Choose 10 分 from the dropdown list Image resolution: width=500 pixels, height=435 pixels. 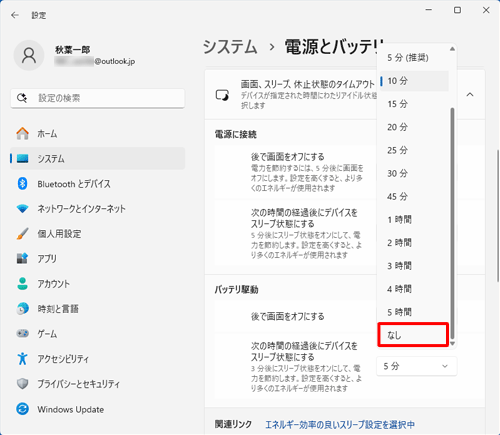(x=414, y=81)
